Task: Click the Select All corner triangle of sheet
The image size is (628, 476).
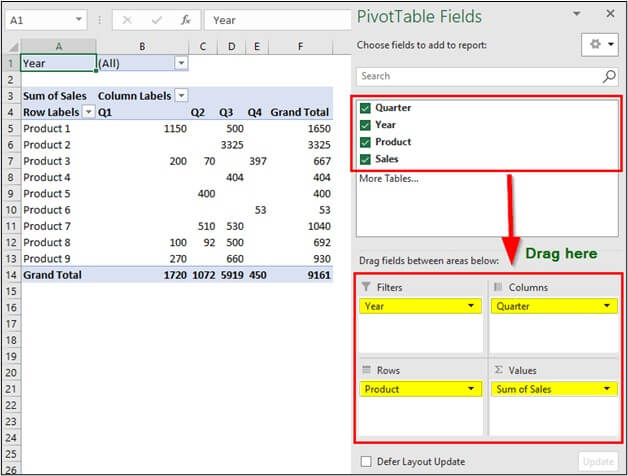Action: pyautogui.click(x=13, y=47)
